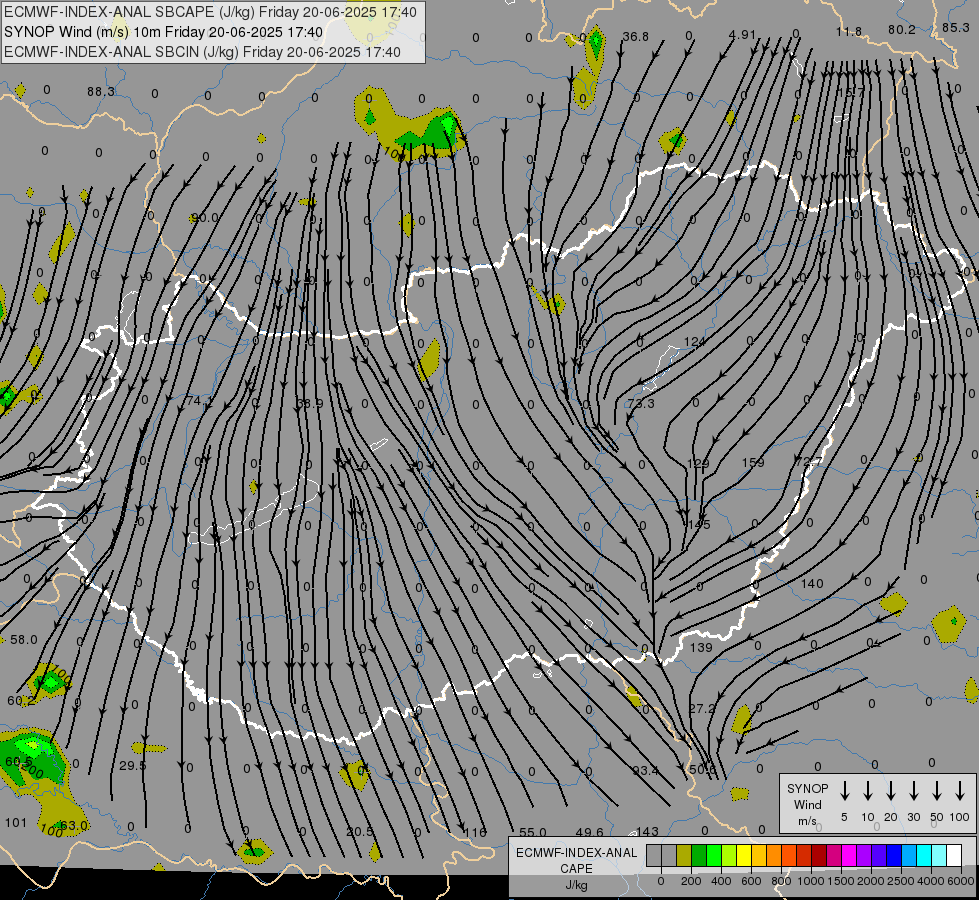
Task: Click the 400 tick label on the colorbar
Action: pyautogui.click(x=721, y=881)
